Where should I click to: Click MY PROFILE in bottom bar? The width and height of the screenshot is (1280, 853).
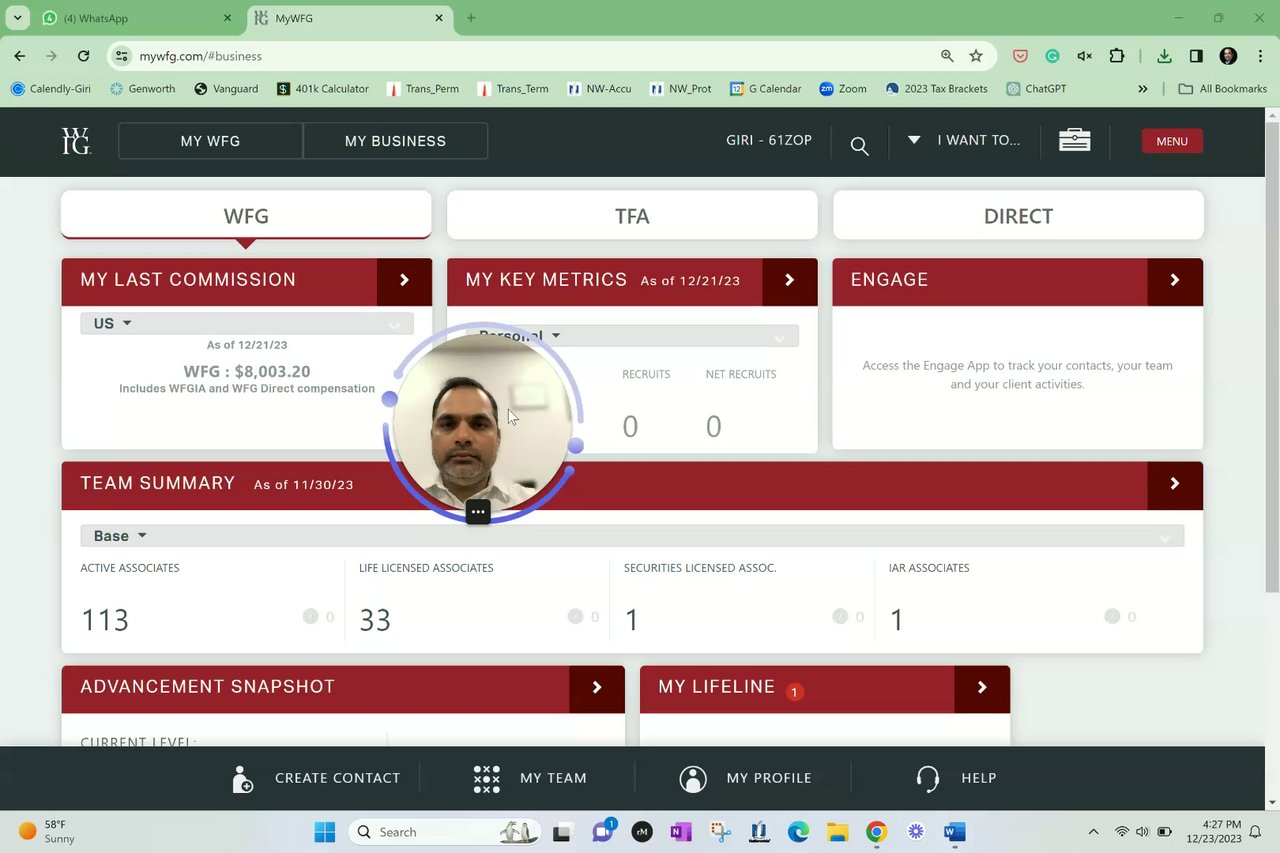tap(769, 778)
